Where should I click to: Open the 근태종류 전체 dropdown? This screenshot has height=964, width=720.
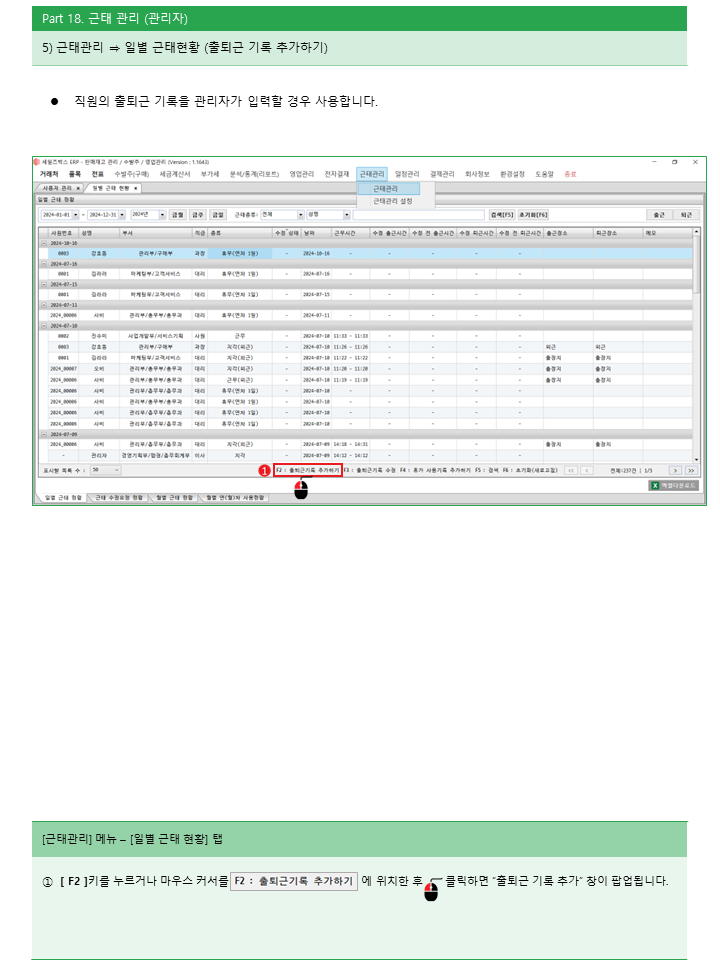click(x=301, y=215)
